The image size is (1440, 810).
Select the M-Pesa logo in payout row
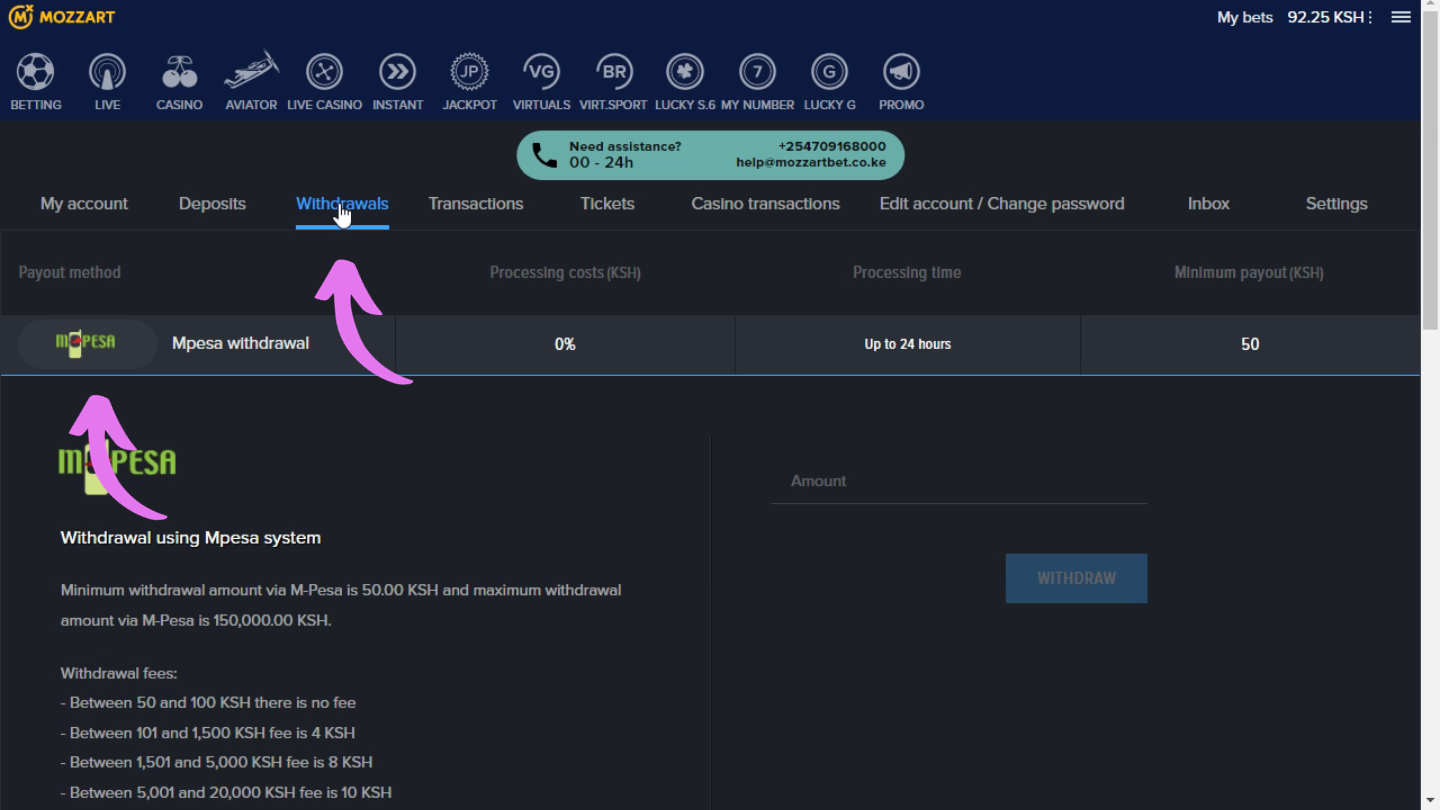(x=87, y=343)
